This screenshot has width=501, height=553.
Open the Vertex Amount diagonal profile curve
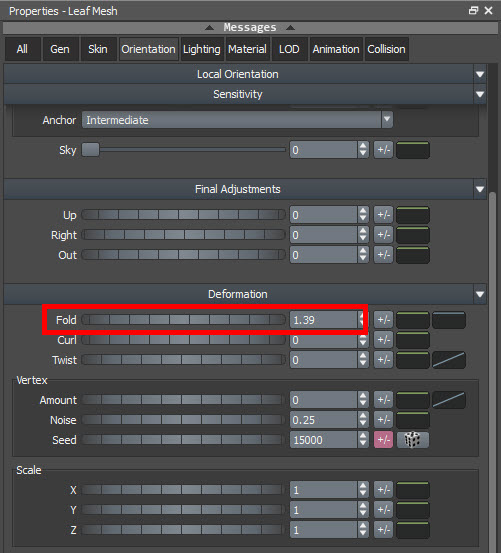click(x=449, y=400)
